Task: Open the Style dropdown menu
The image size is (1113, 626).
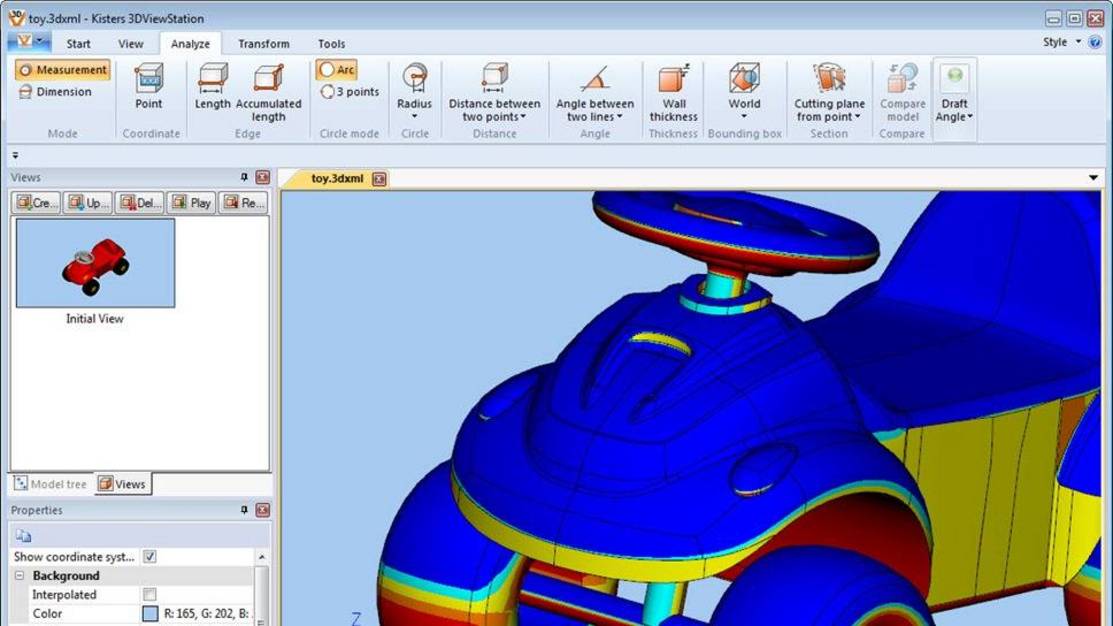Action: point(1062,43)
